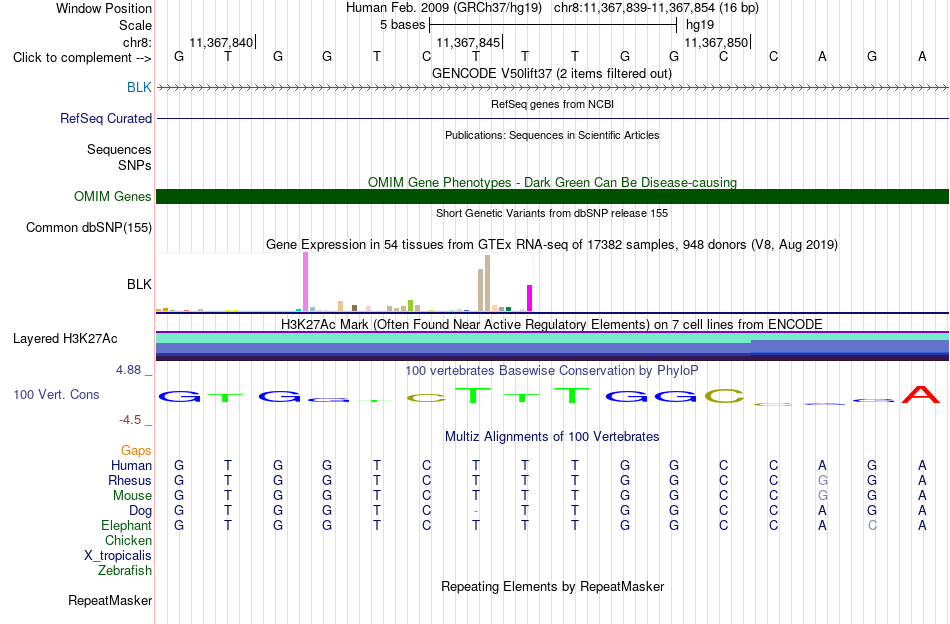Image resolution: width=950 pixels, height=624 pixels.
Task: Click the Gaps row label
Action: point(136,450)
